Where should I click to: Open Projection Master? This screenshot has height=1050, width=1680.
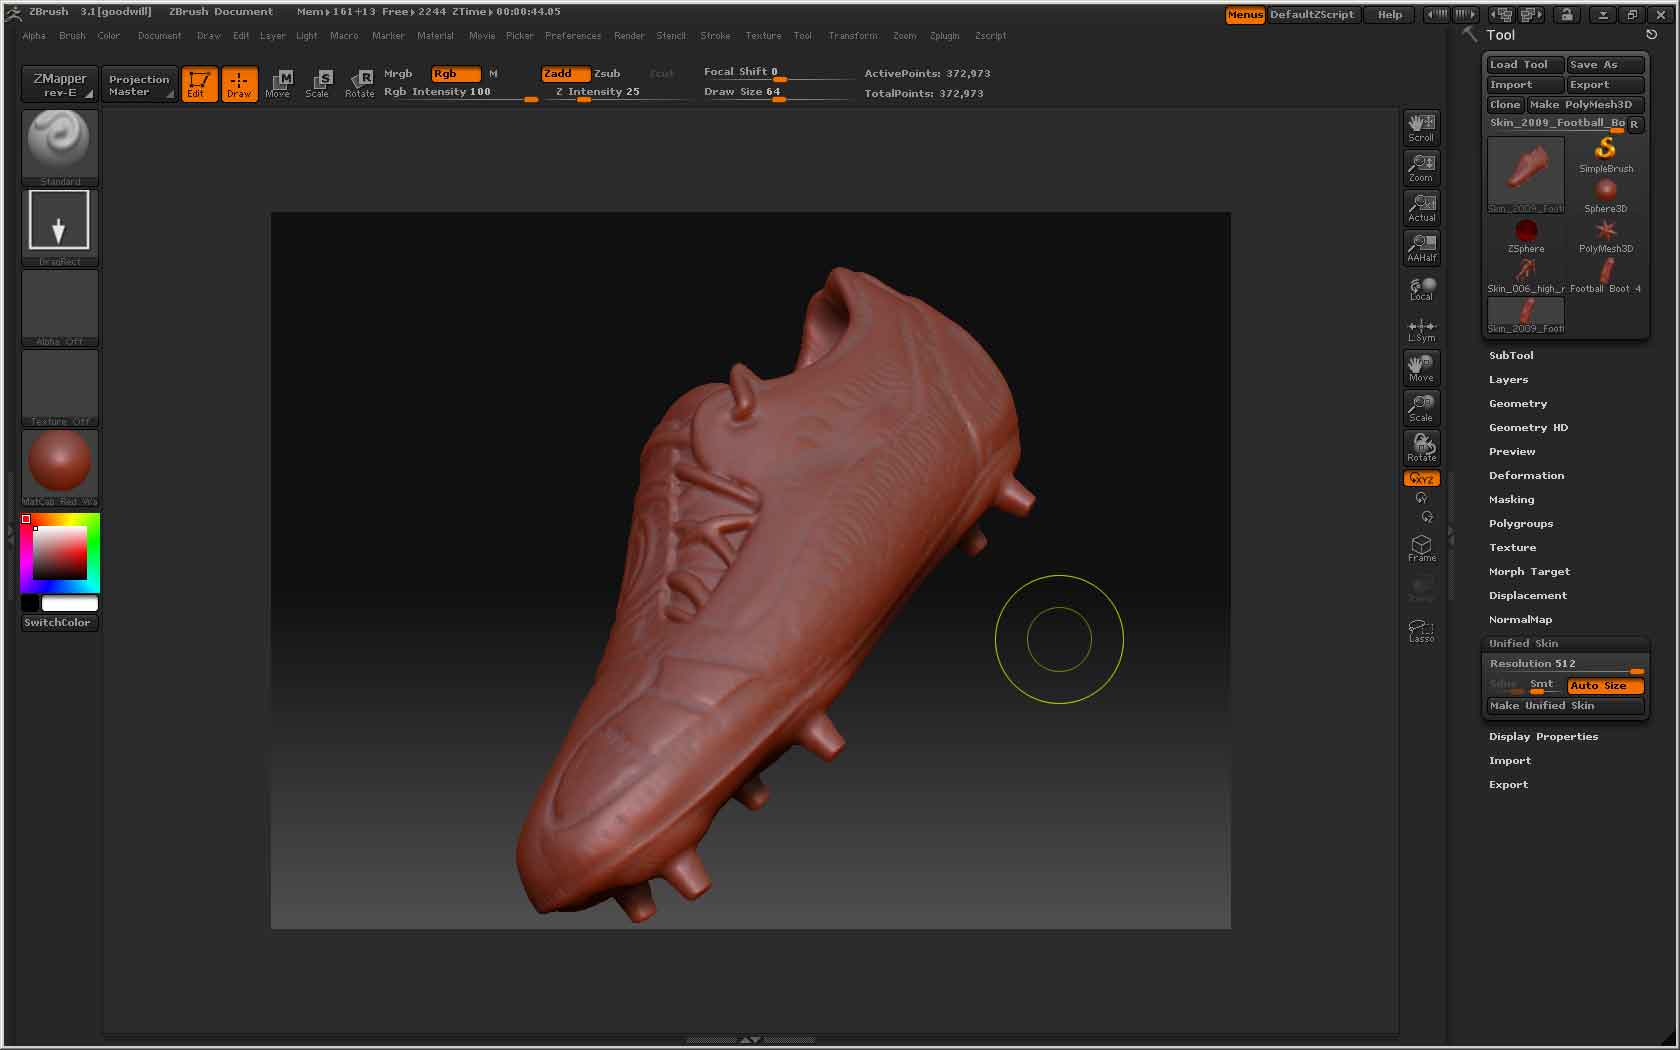click(x=138, y=84)
